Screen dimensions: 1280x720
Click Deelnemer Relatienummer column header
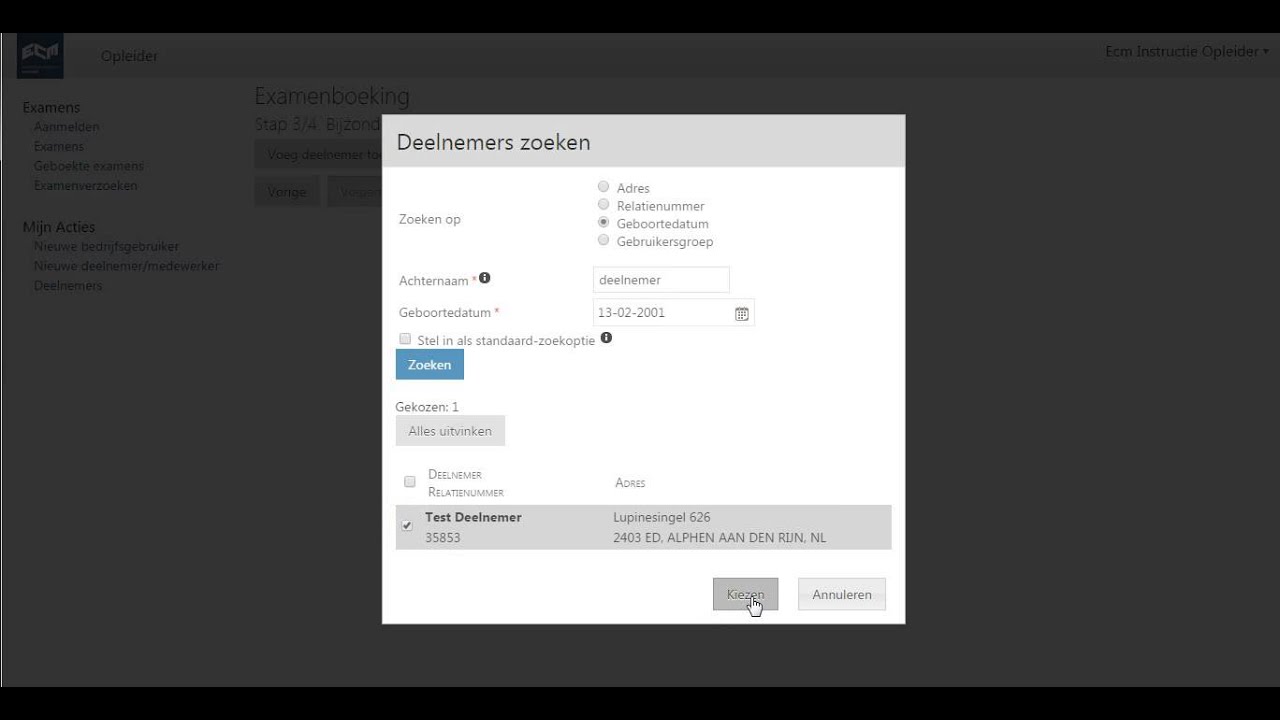click(466, 483)
